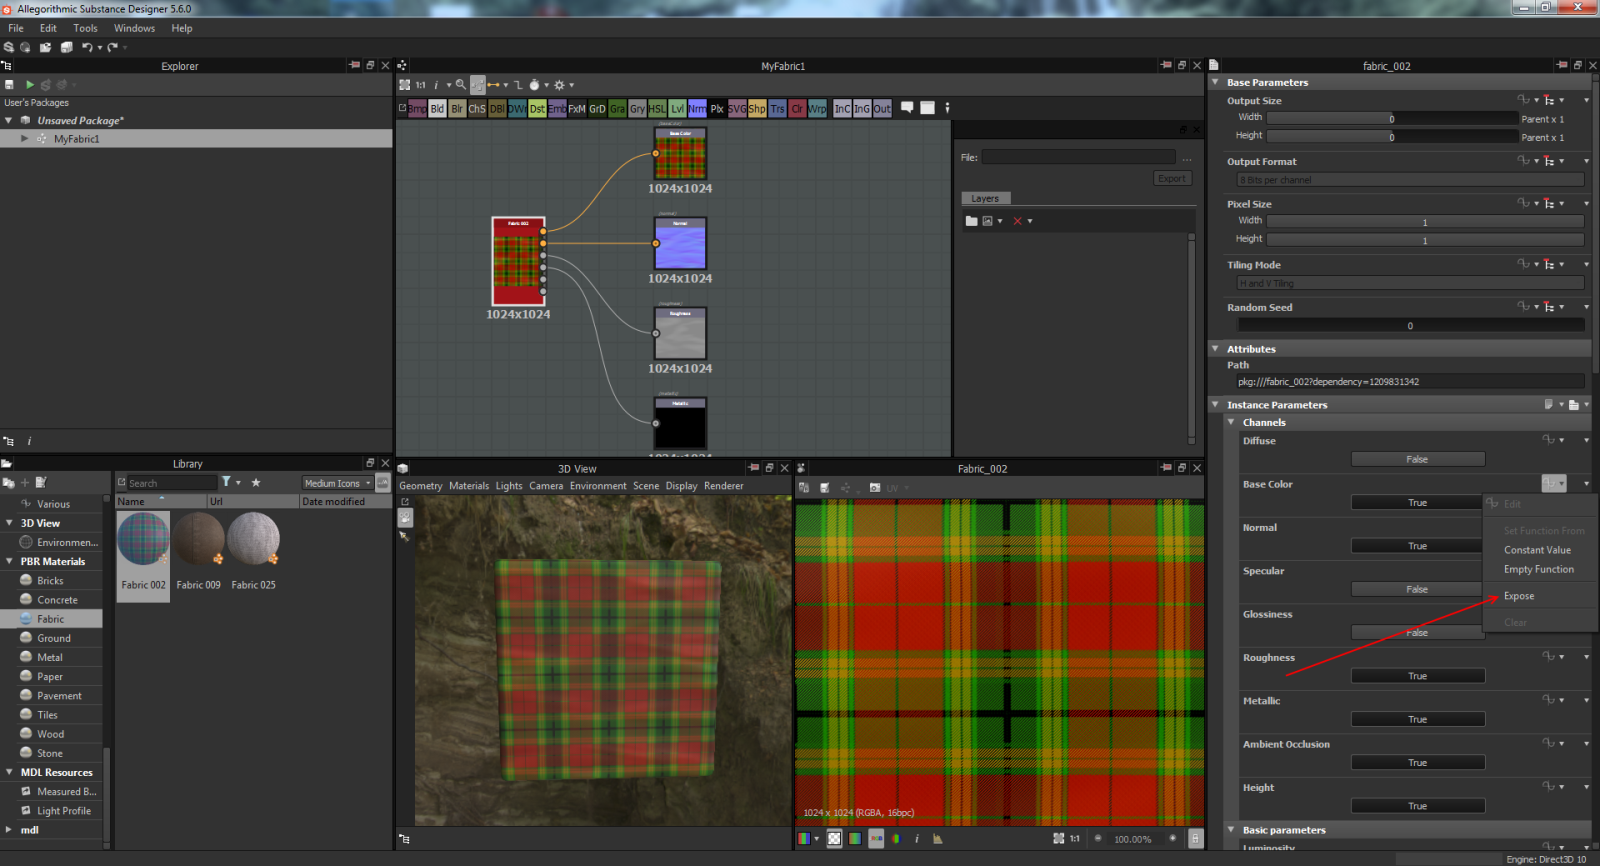Toggle the Metallic channel True button
This screenshot has width=1600, height=866.
tap(1418, 719)
